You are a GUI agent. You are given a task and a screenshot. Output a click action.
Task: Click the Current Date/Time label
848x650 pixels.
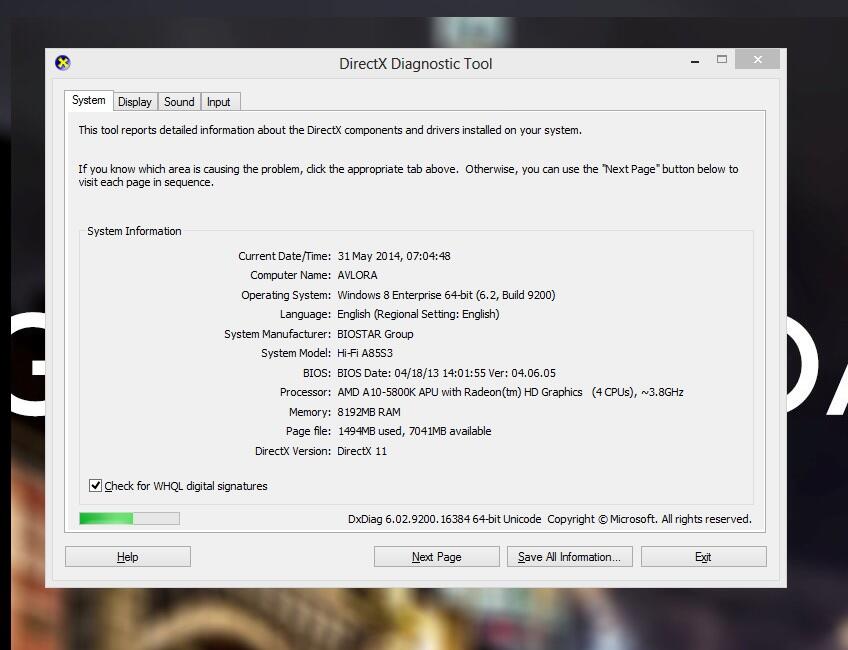click(284, 256)
